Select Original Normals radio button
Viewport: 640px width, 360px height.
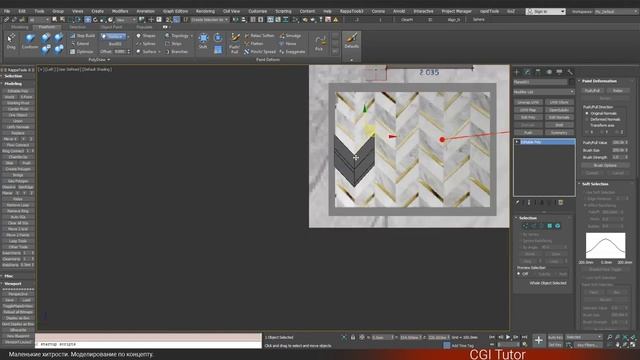(x=587, y=113)
